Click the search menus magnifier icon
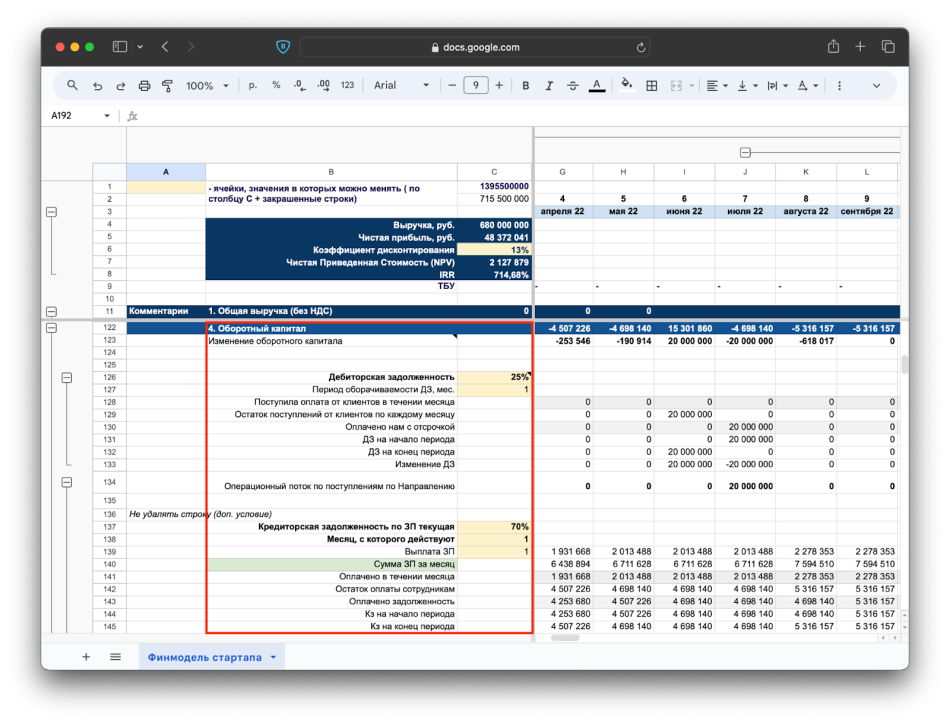This screenshot has height=724, width=950. [x=73, y=86]
